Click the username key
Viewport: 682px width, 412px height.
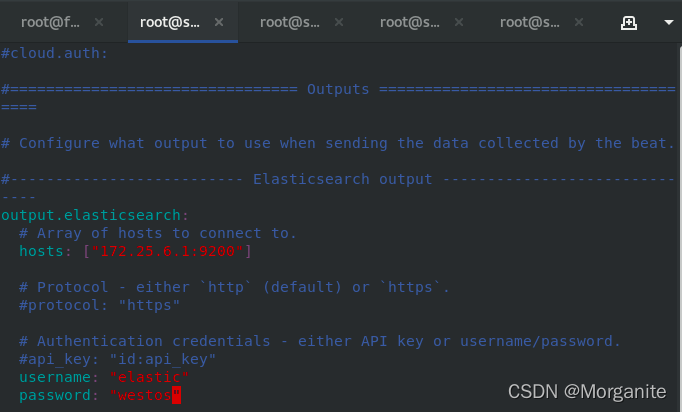pos(55,377)
